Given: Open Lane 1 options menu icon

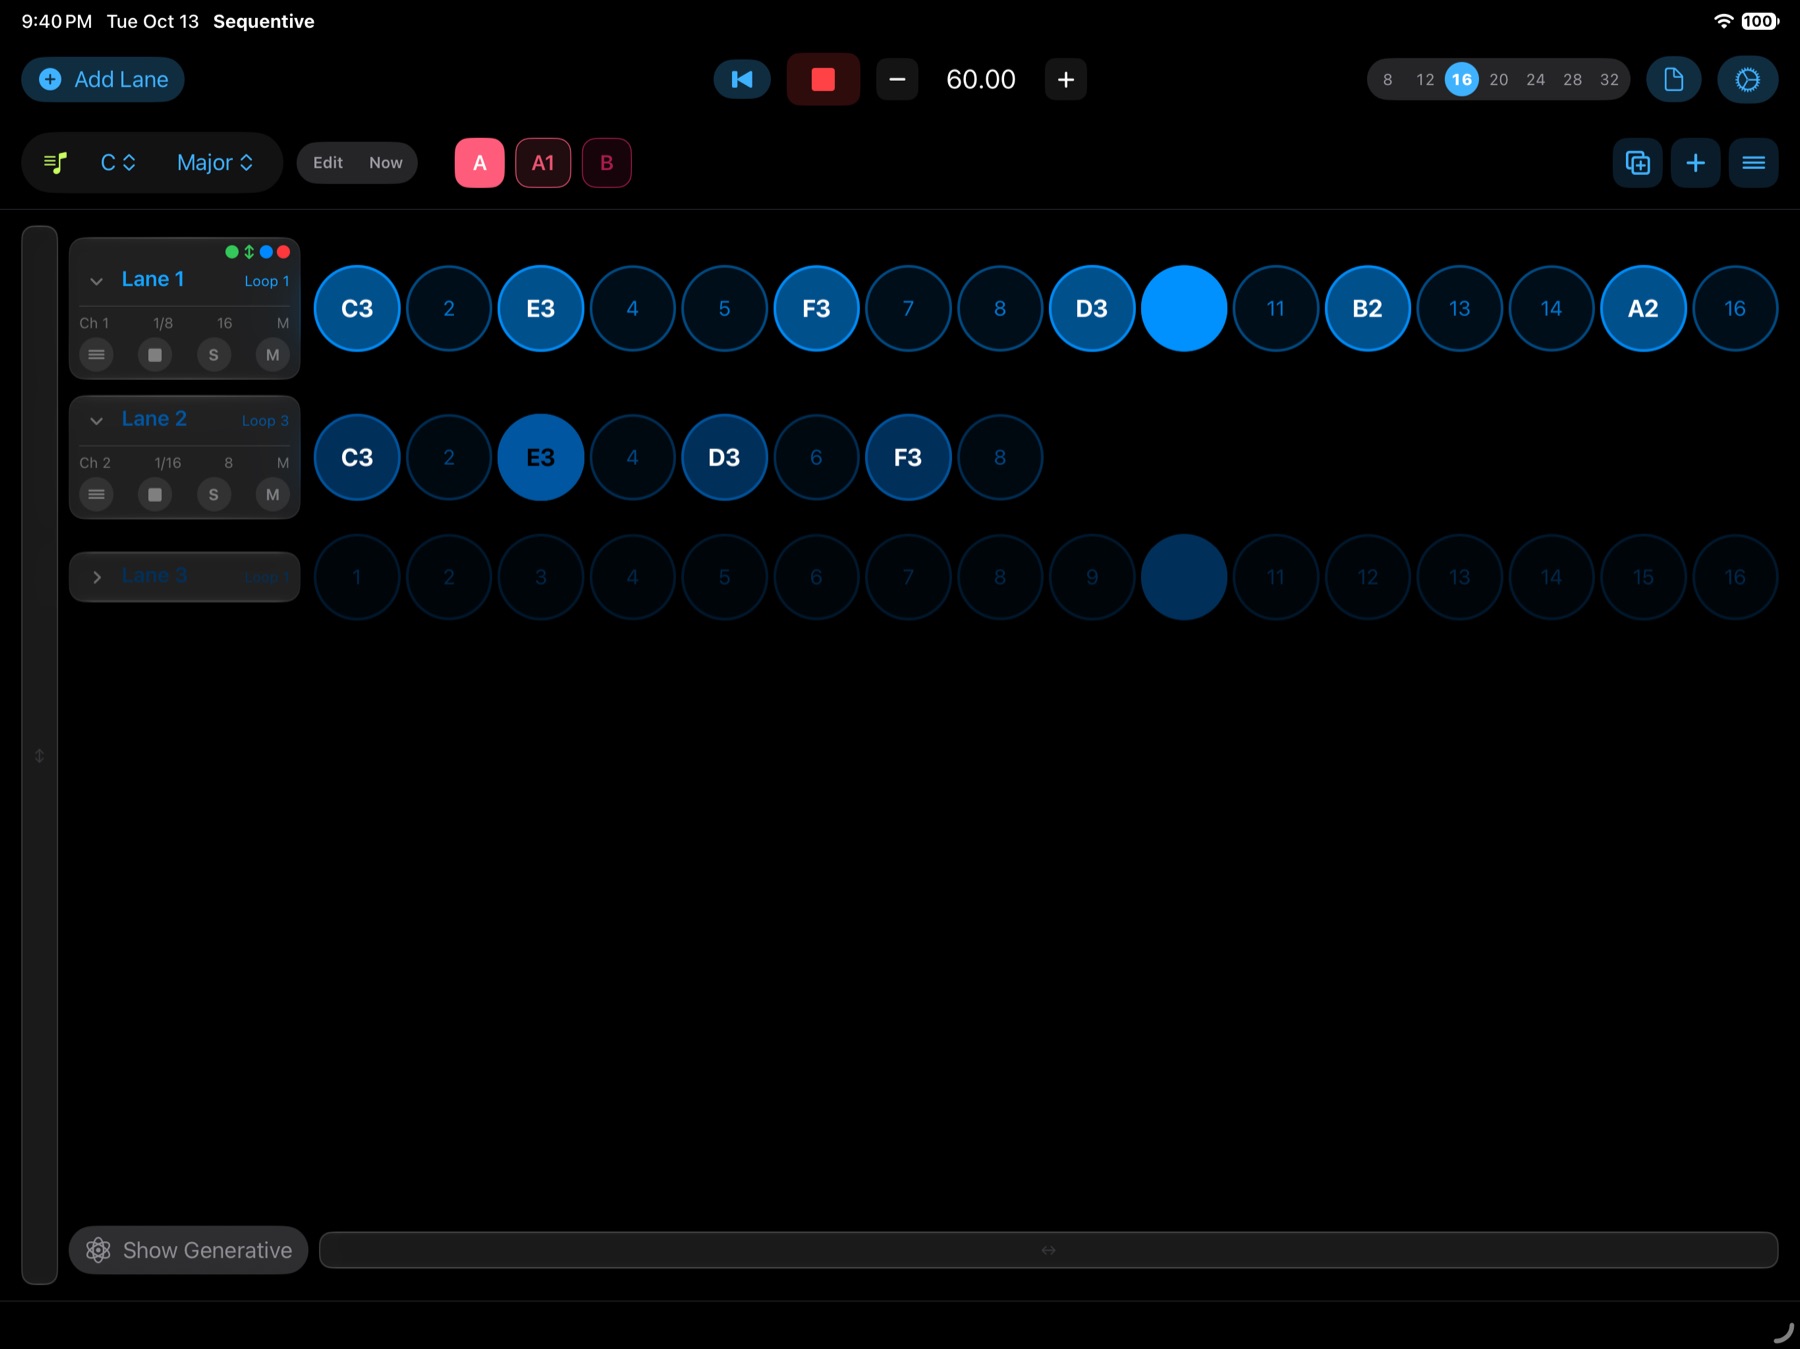Looking at the screenshot, I should coord(96,355).
